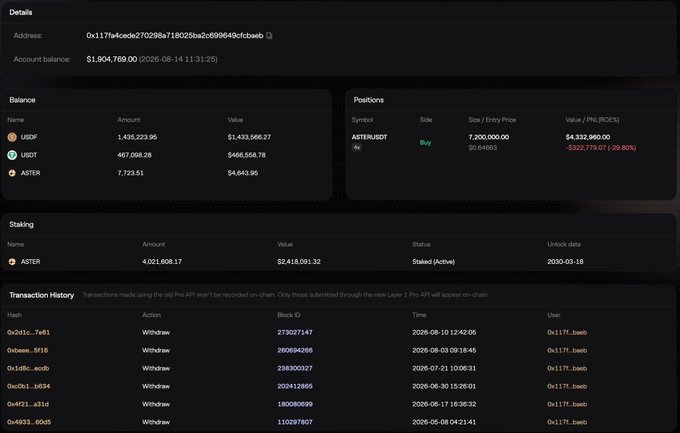The width and height of the screenshot is (680, 433).
Task: Click the USDT coin icon
Action: [12, 155]
